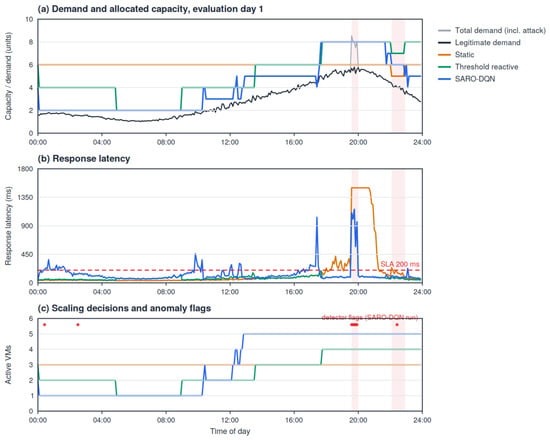The height and width of the screenshot is (440, 550).
Task: Click the 16:00 tick in bottom panel
Action: point(294,420)
